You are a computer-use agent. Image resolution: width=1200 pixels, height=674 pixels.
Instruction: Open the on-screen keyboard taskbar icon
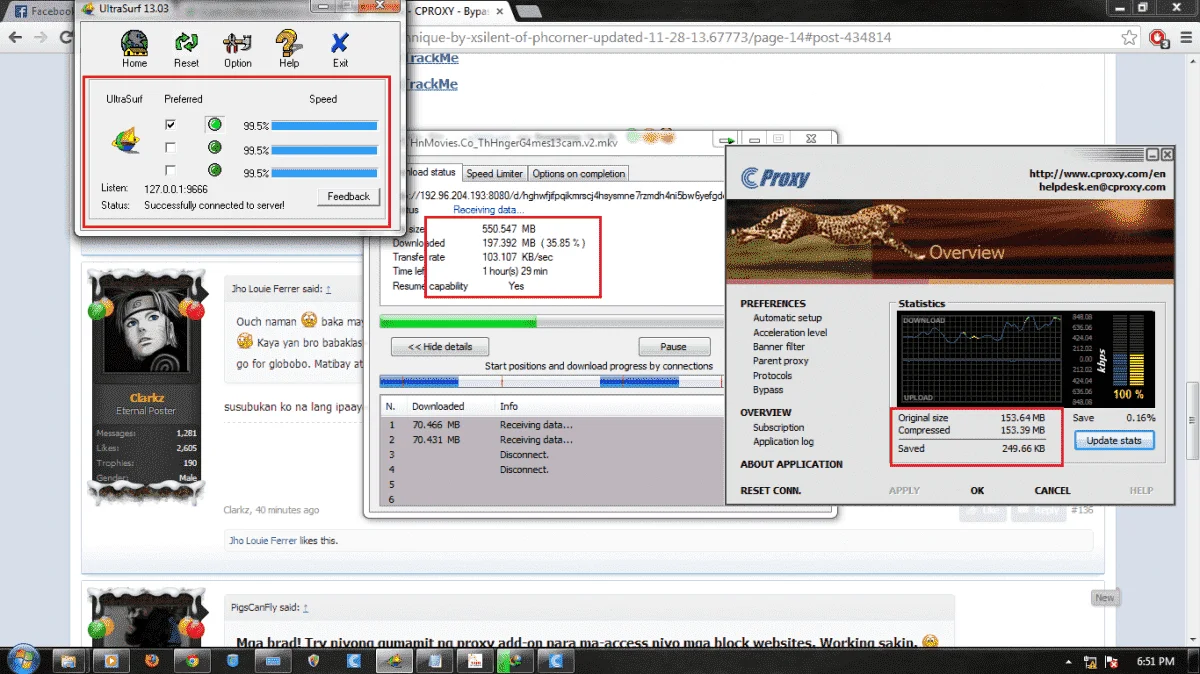click(x=272, y=660)
